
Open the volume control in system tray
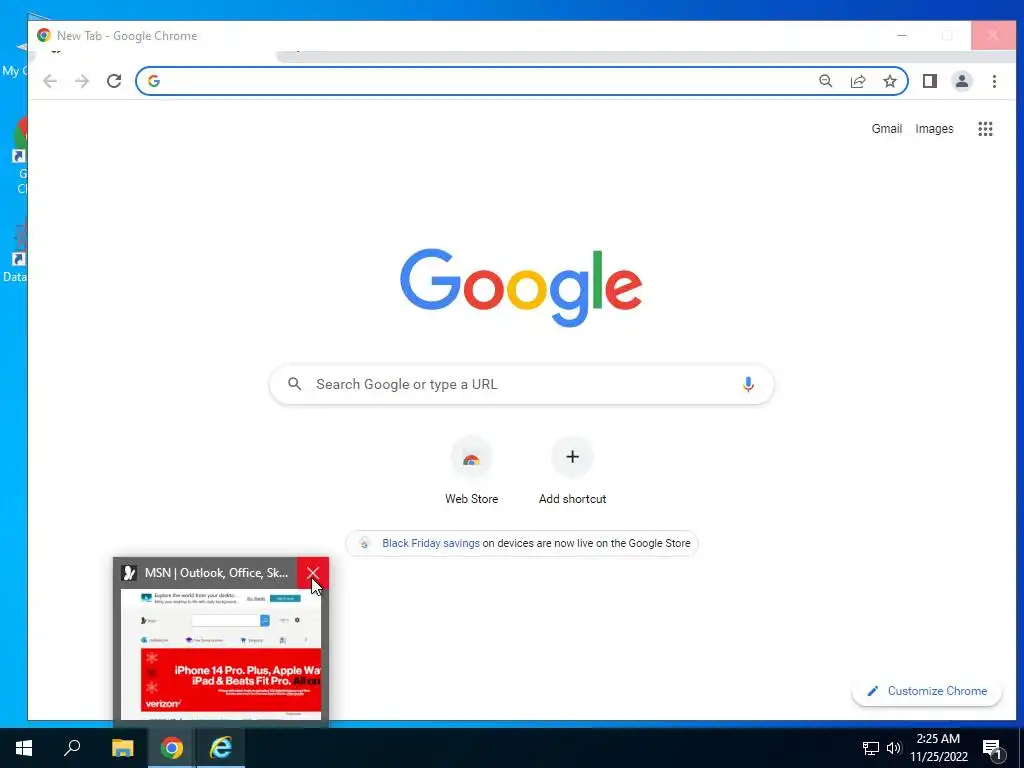click(x=893, y=748)
